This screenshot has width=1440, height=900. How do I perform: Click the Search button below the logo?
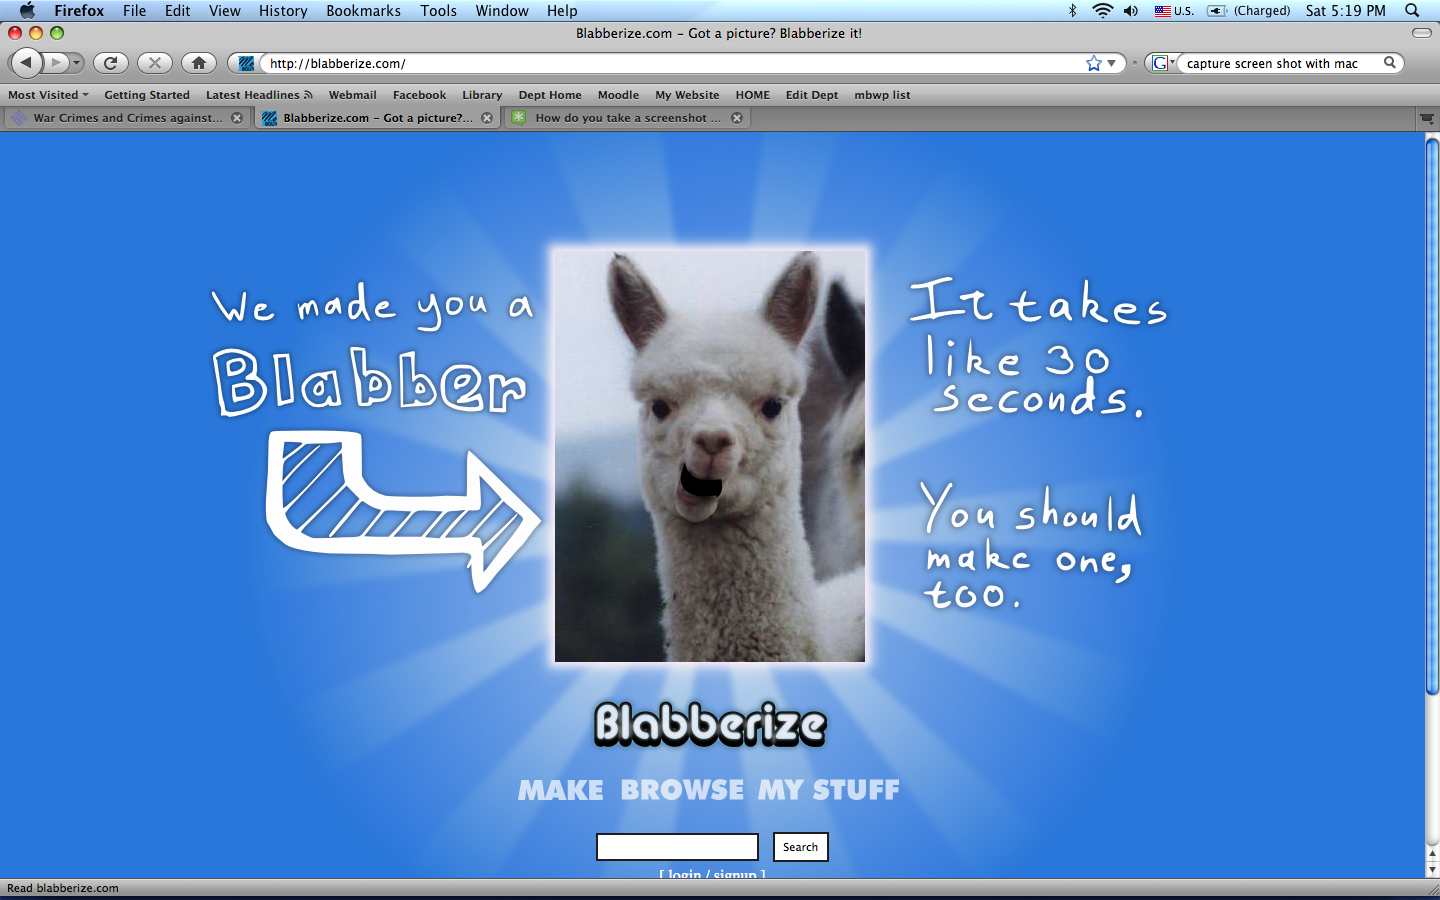tap(800, 847)
